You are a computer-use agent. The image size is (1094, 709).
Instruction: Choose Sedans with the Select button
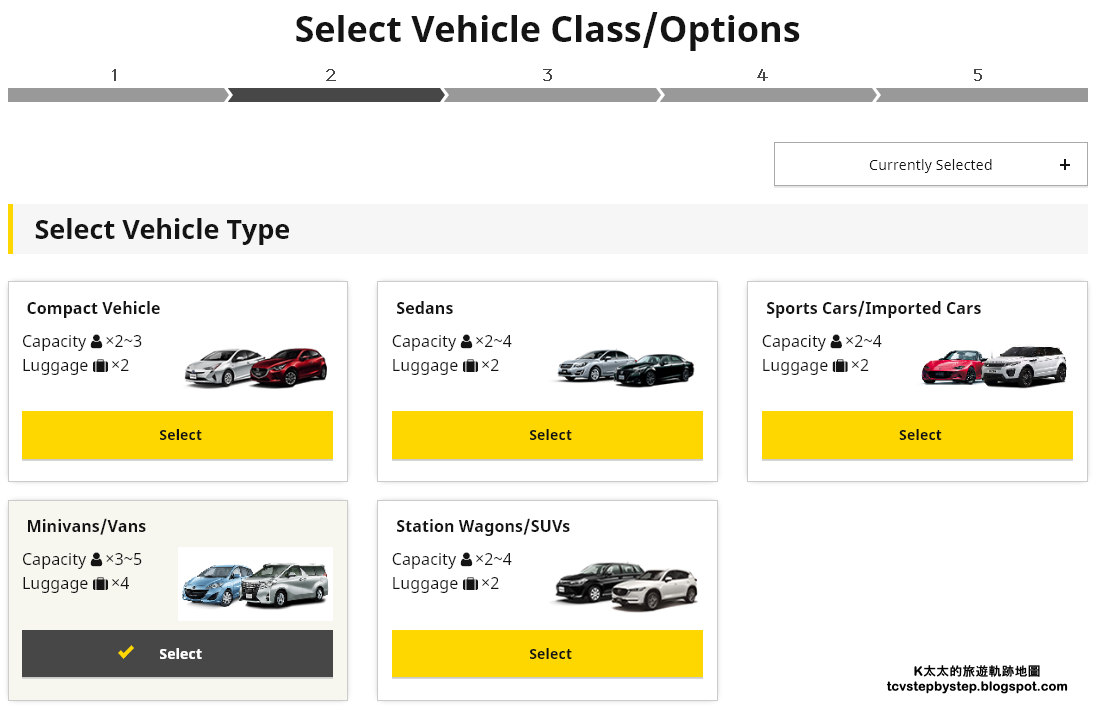pyautogui.click(x=547, y=435)
